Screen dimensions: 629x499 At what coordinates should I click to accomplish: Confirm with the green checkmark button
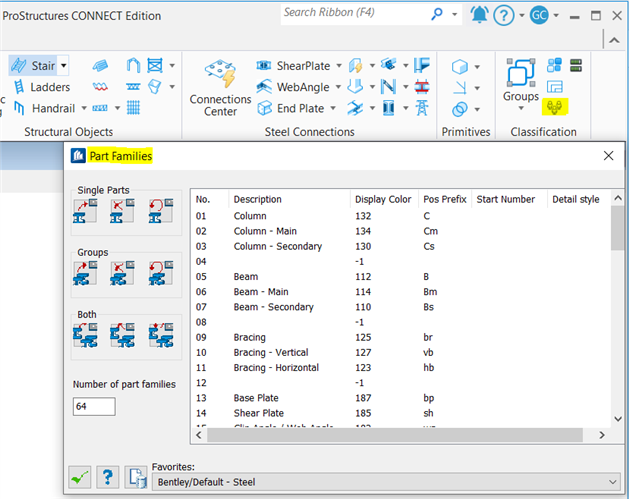click(79, 477)
